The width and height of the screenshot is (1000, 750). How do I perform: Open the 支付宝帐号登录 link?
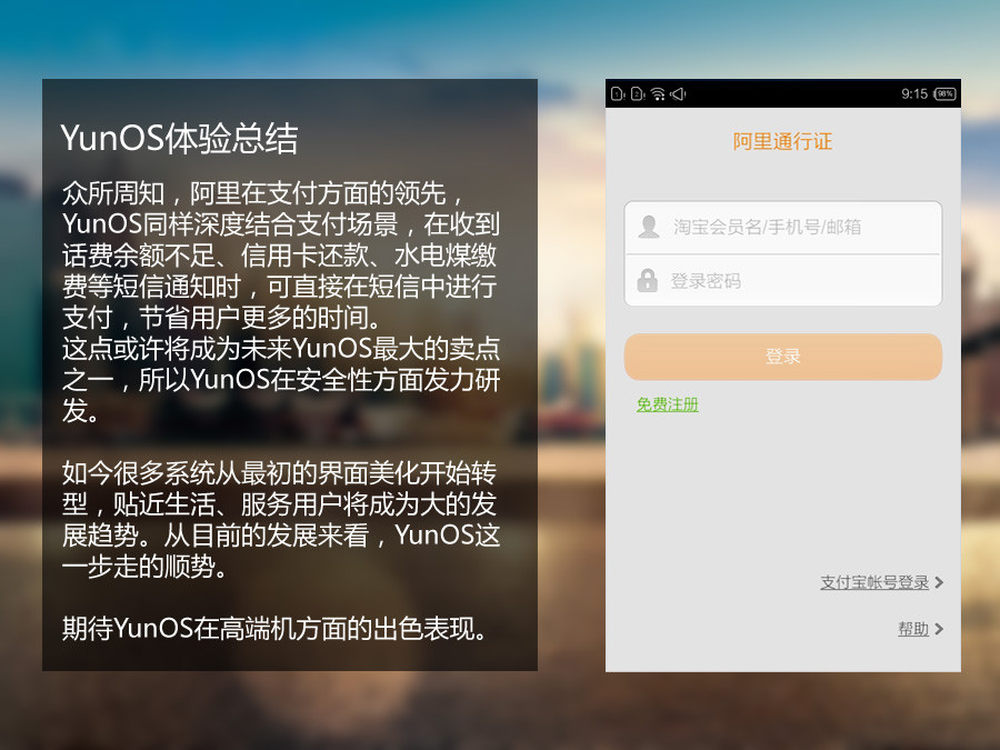coord(874,582)
